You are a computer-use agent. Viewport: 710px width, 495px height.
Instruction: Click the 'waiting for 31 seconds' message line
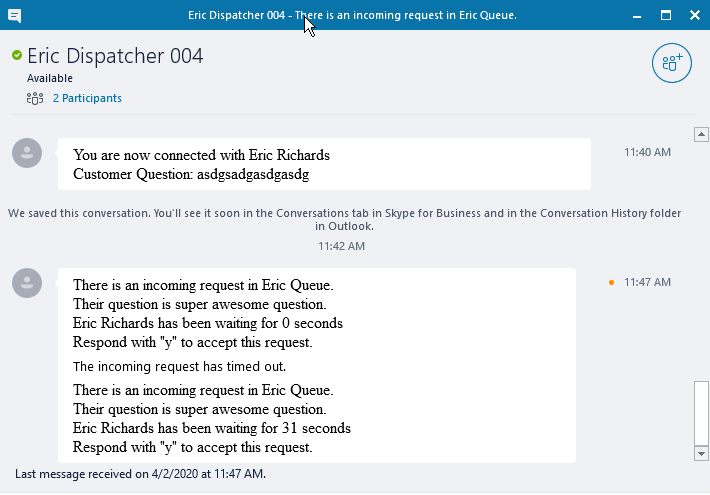click(x=211, y=428)
